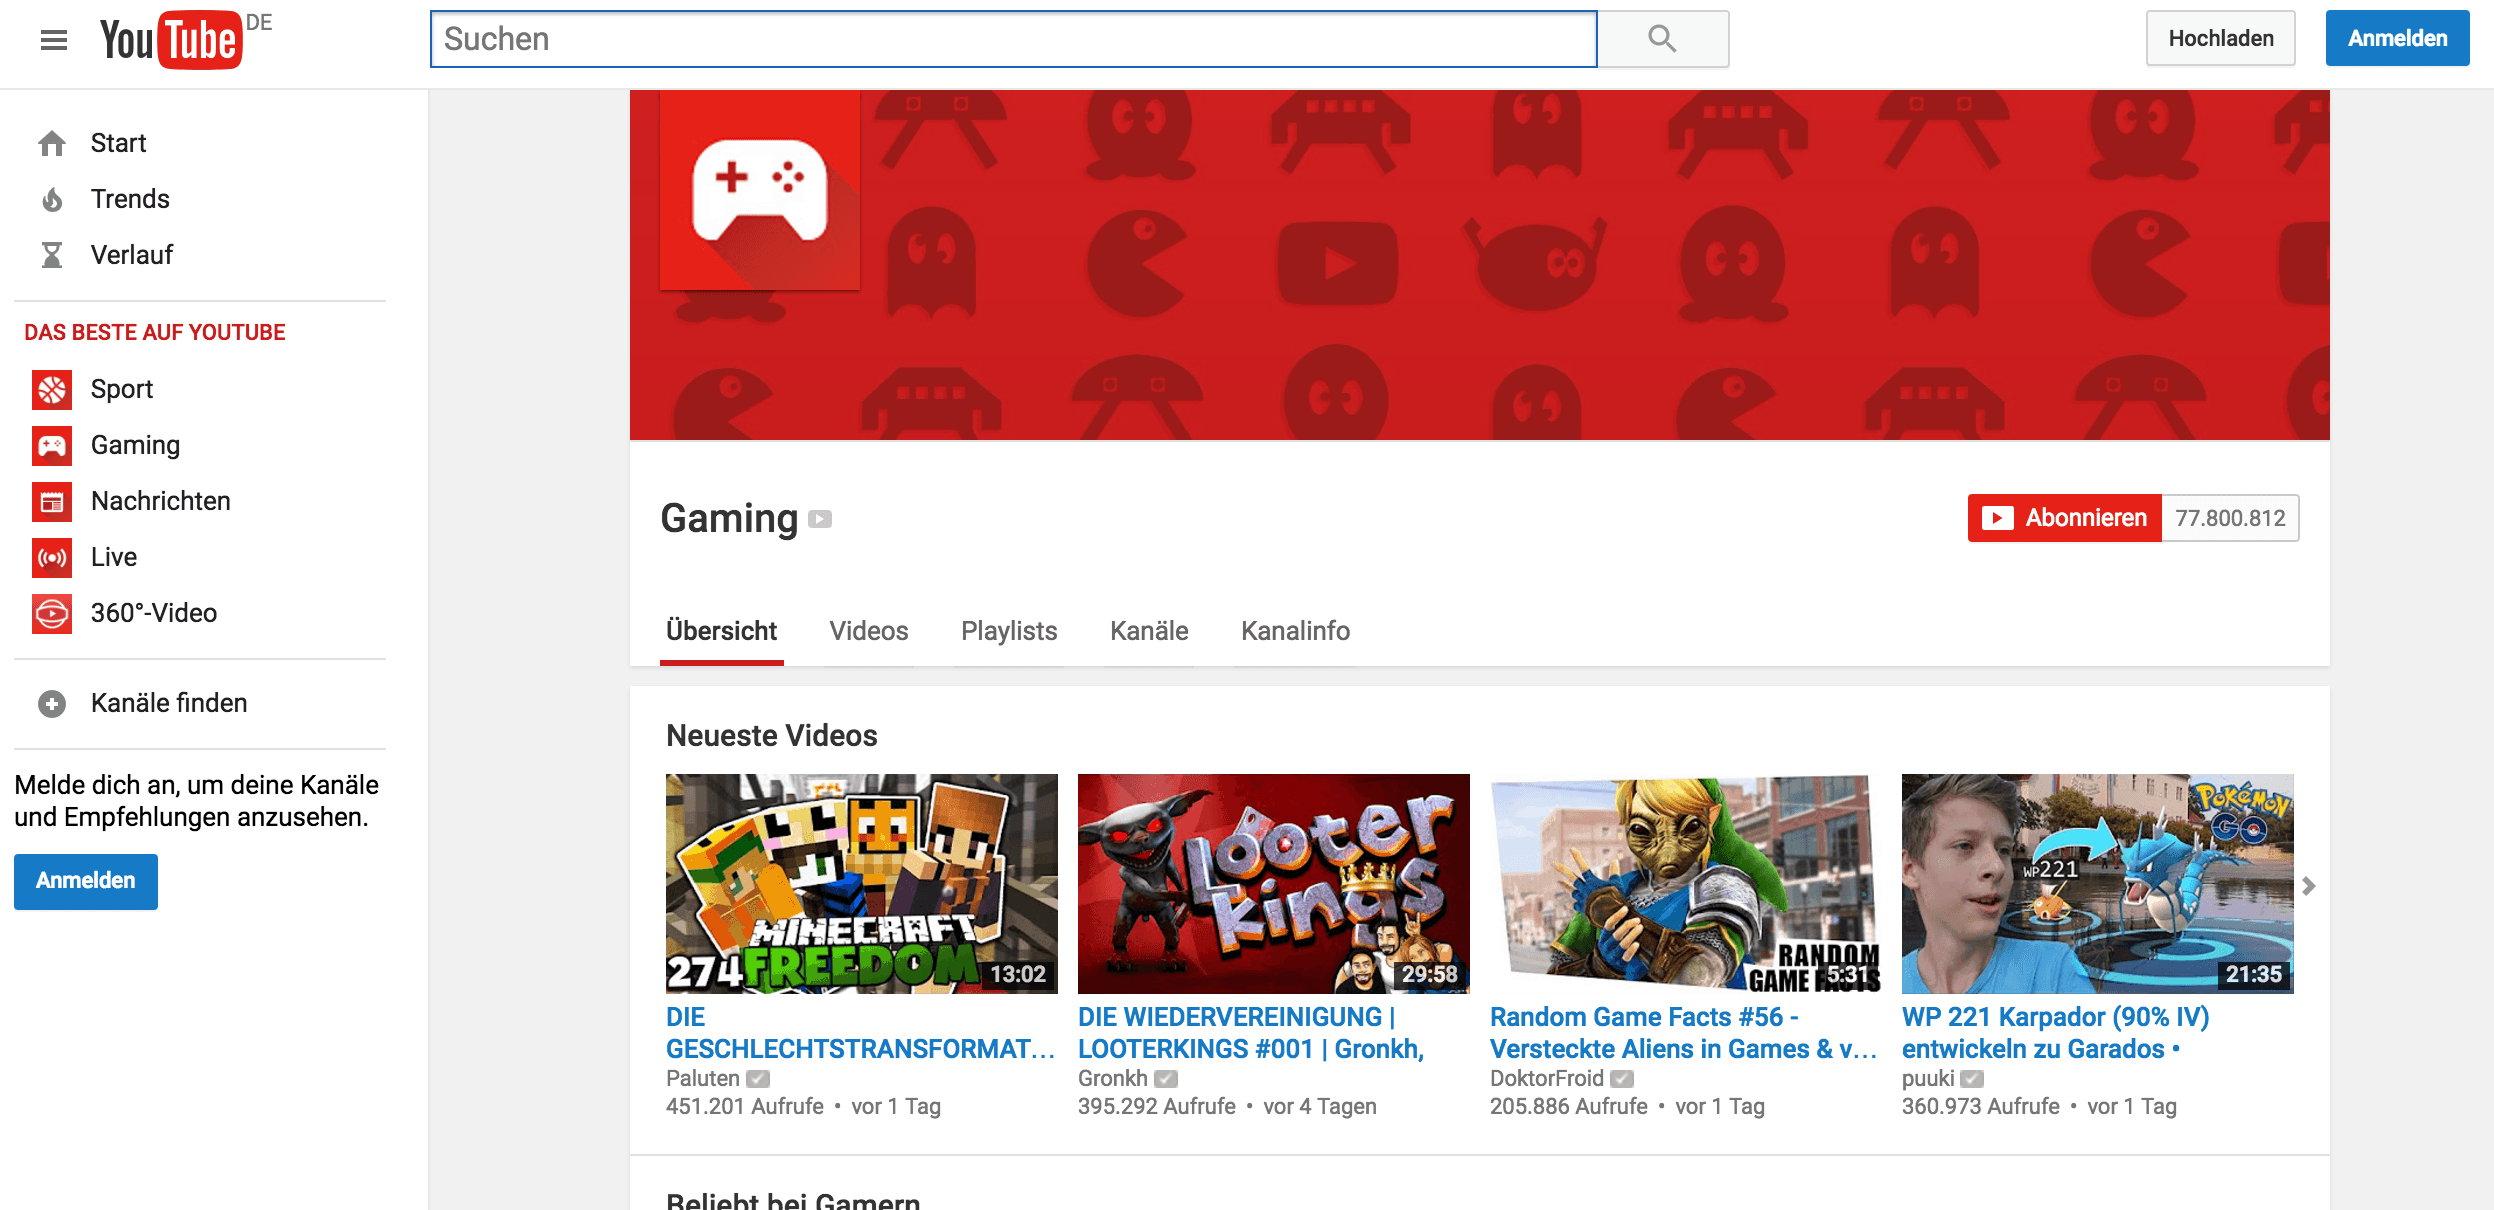
Task: Click Anmelden button in top bar
Action: click(x=2397, y=39)
